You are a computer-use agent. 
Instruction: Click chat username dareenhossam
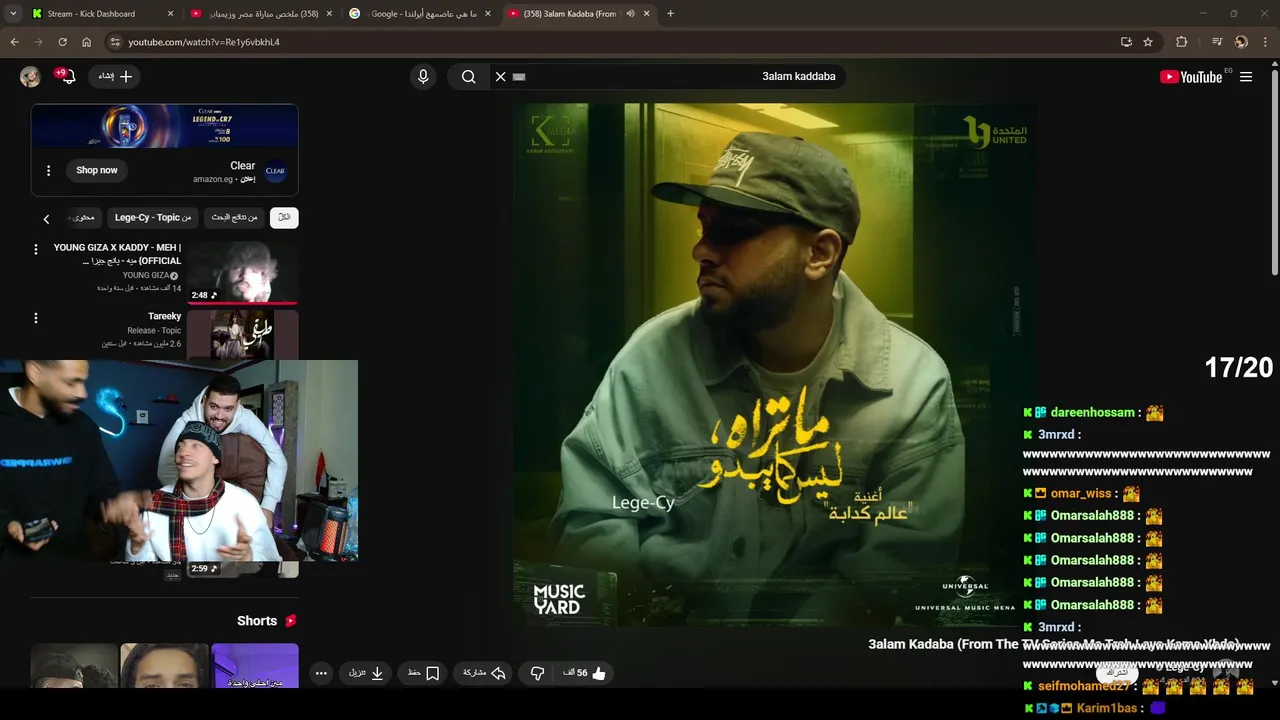pos(1092,412)
